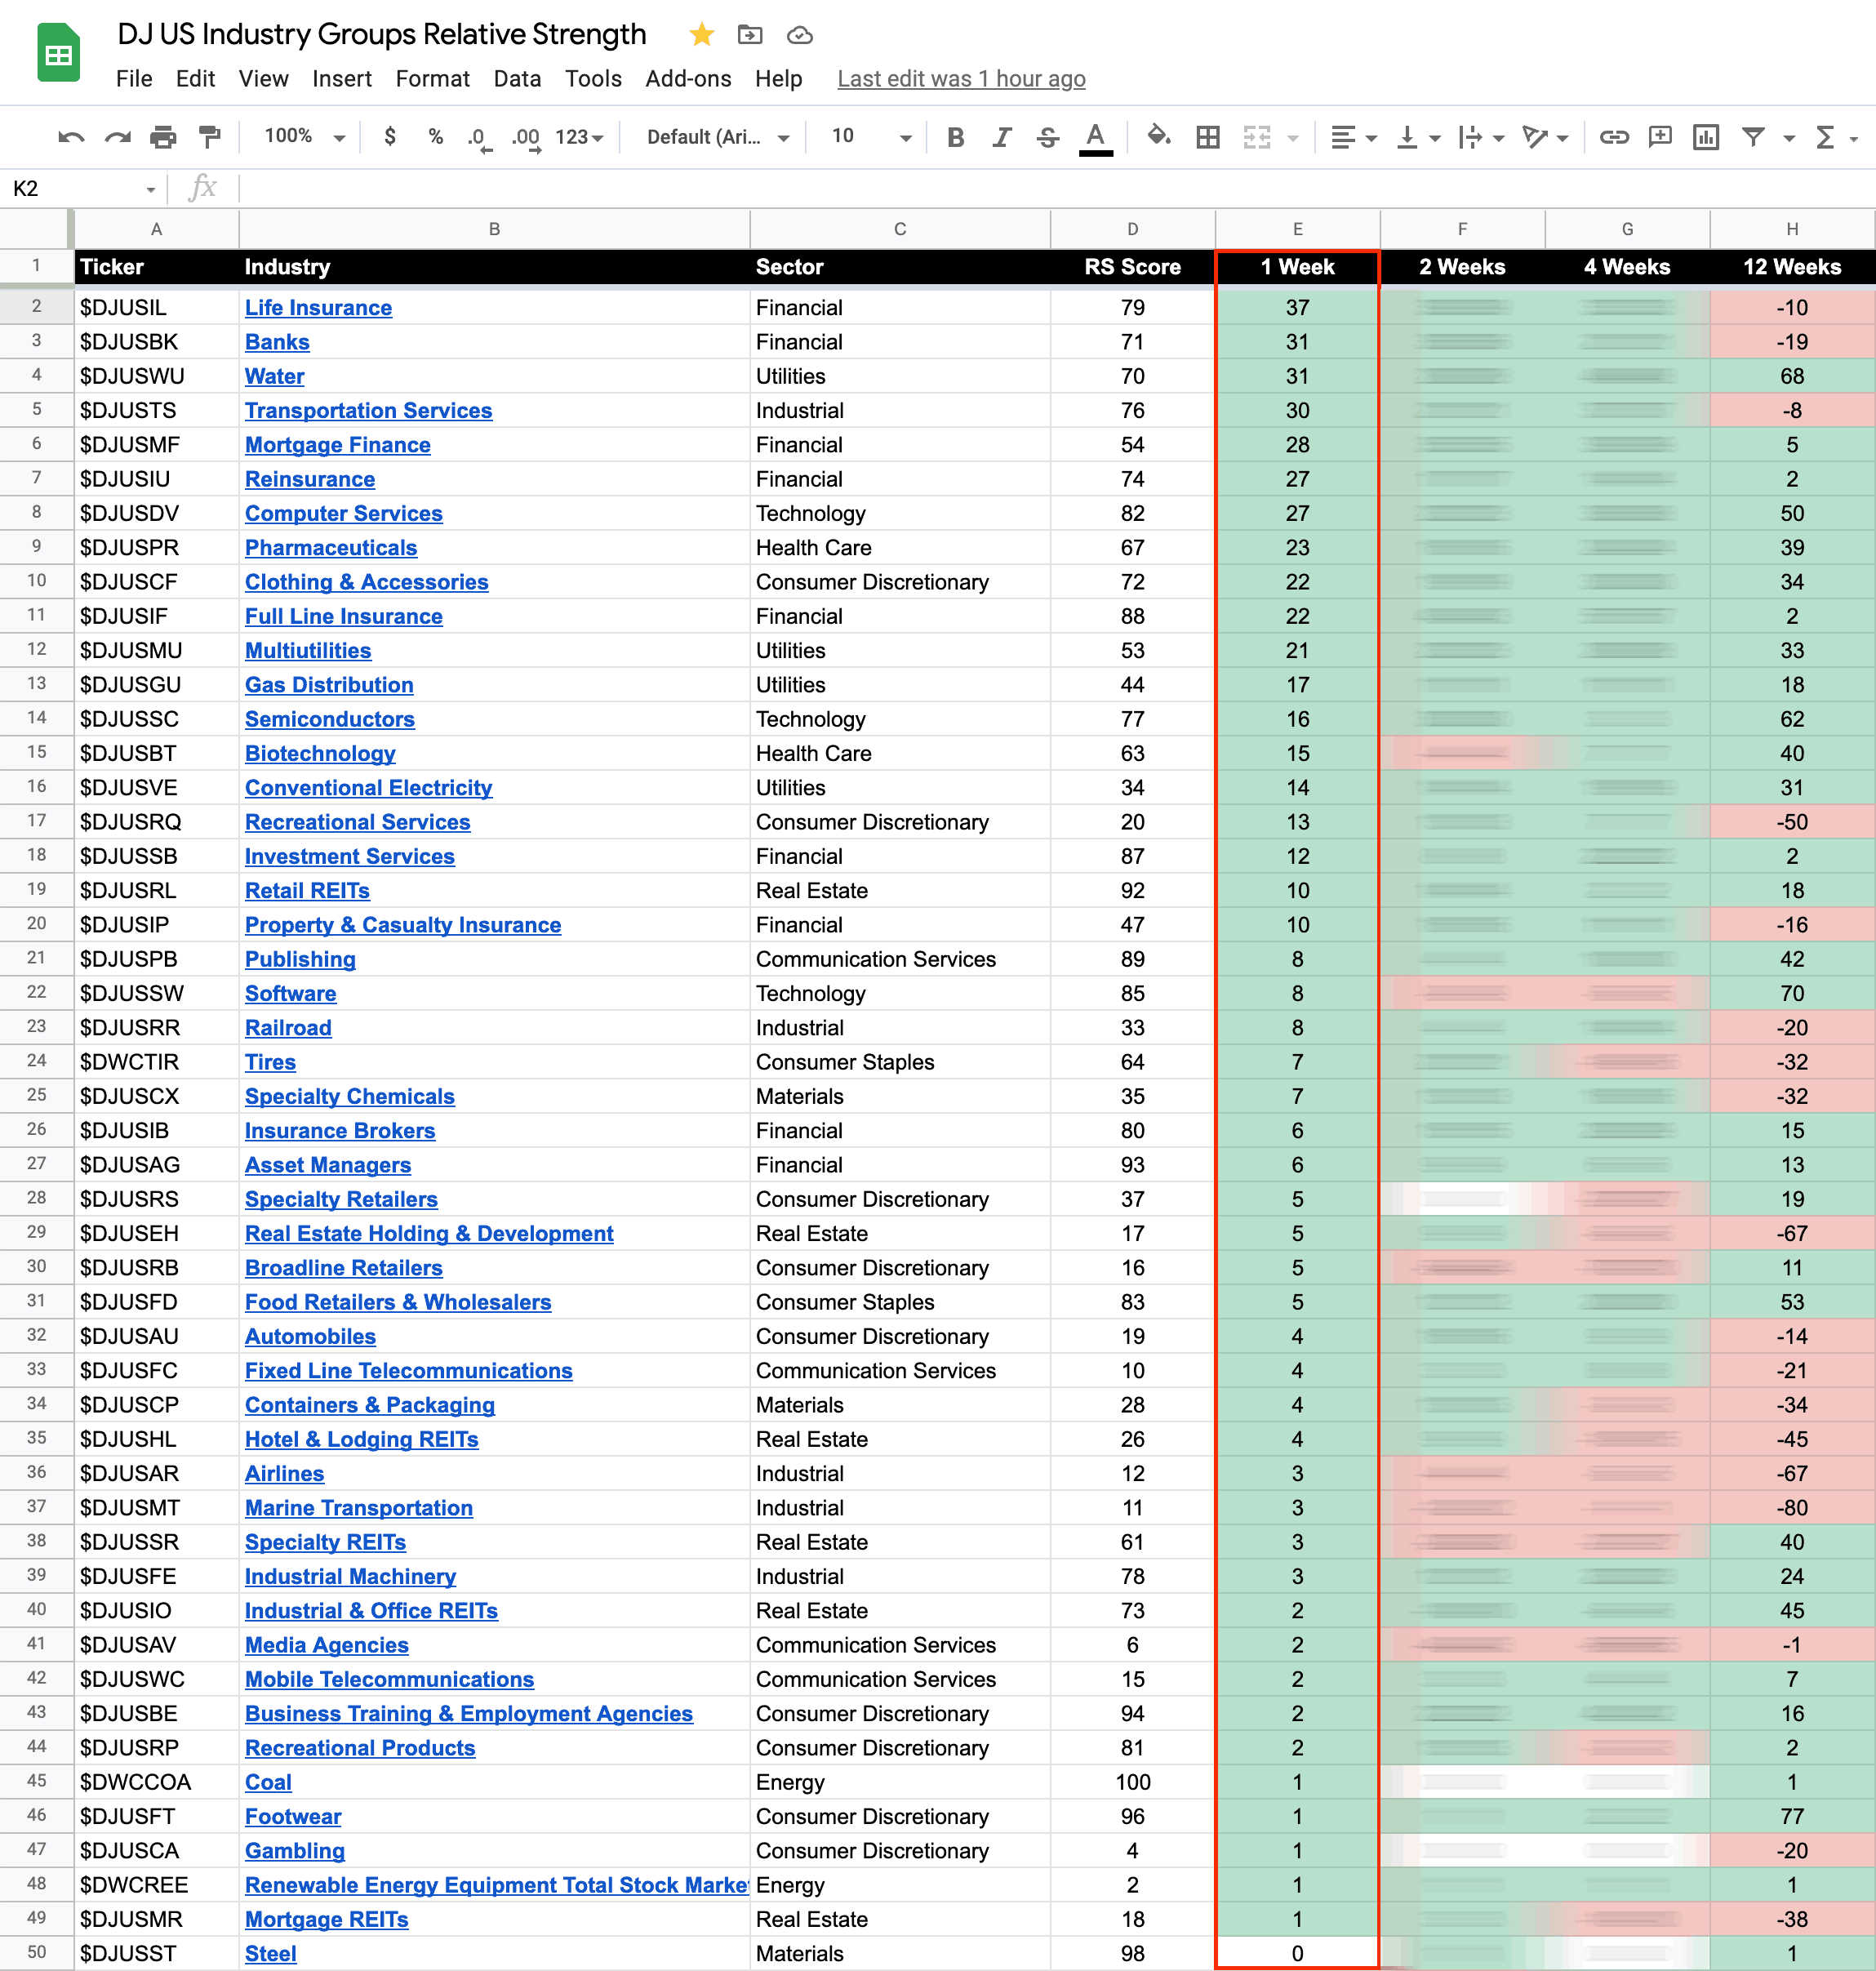Select the $DJUSBK ticker cell
1876x1971 pixels.
tap(157, 342)
